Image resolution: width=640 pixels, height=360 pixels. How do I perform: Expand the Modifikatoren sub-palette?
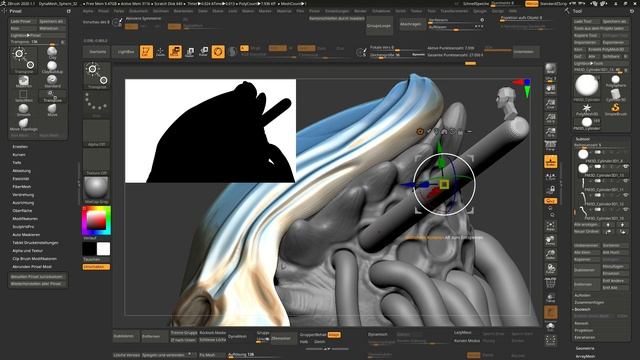pos(25,219)
